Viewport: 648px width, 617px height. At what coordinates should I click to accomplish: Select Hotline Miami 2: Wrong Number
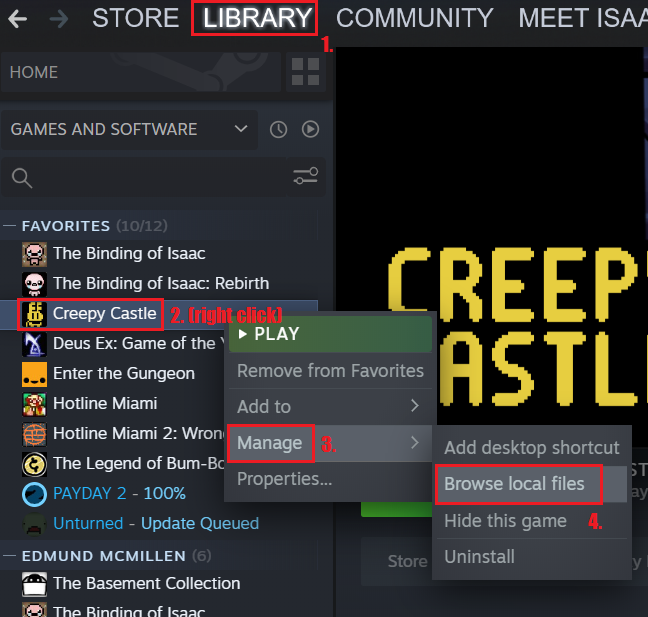[138, 434]
